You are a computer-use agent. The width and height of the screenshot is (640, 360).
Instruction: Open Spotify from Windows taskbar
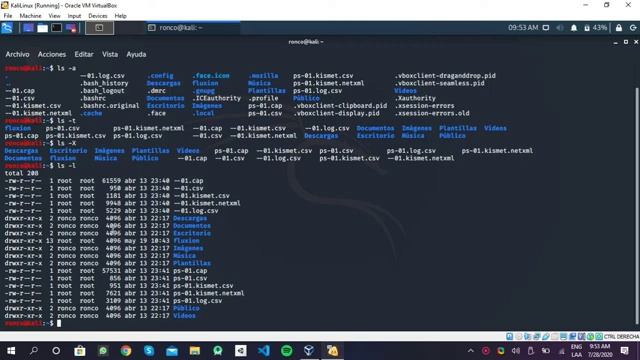287,351
